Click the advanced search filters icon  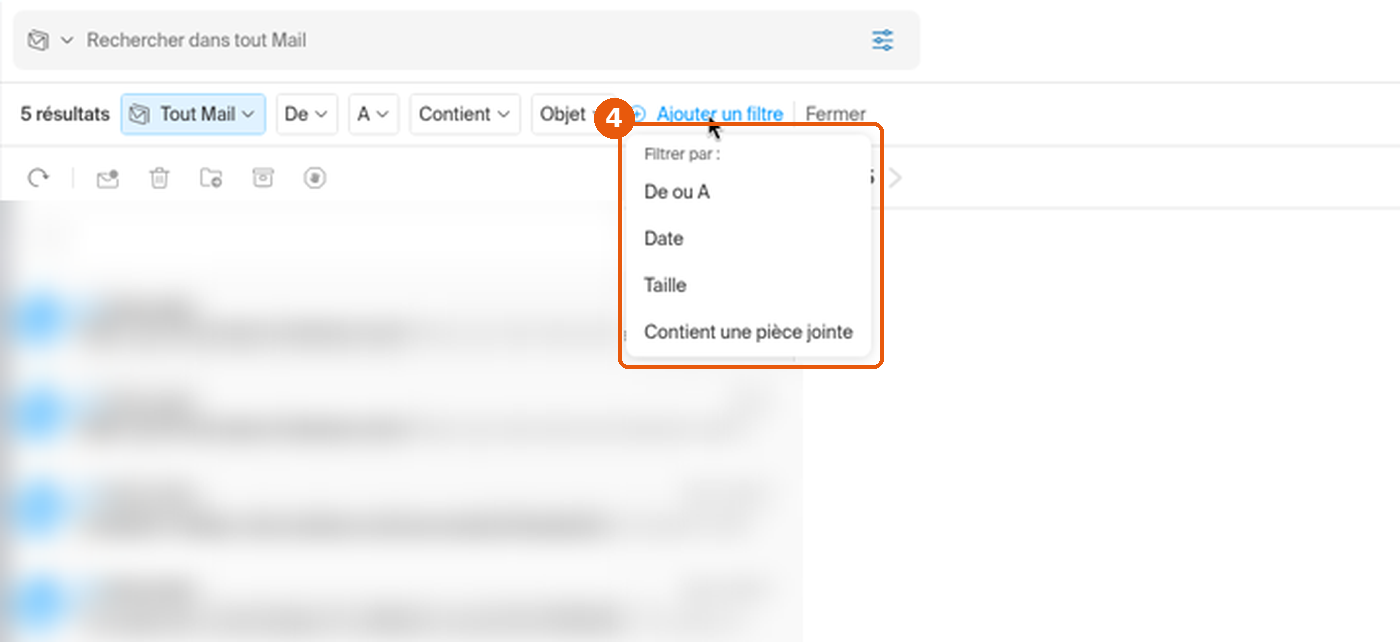click(x=882, y=40)
